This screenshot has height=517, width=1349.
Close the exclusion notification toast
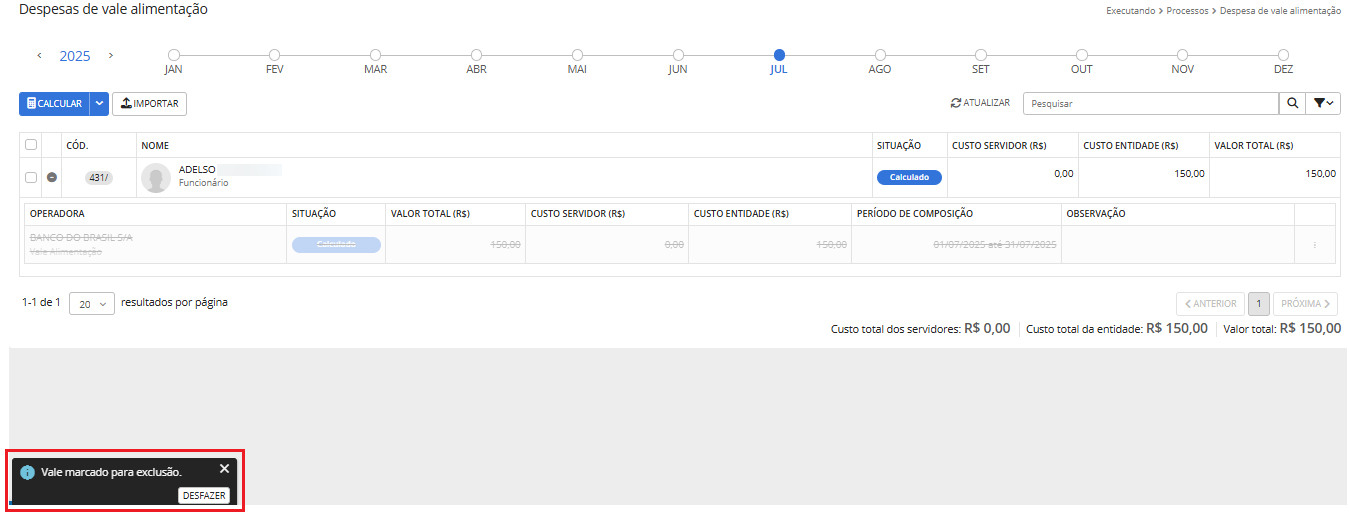[x=224, y=468]
